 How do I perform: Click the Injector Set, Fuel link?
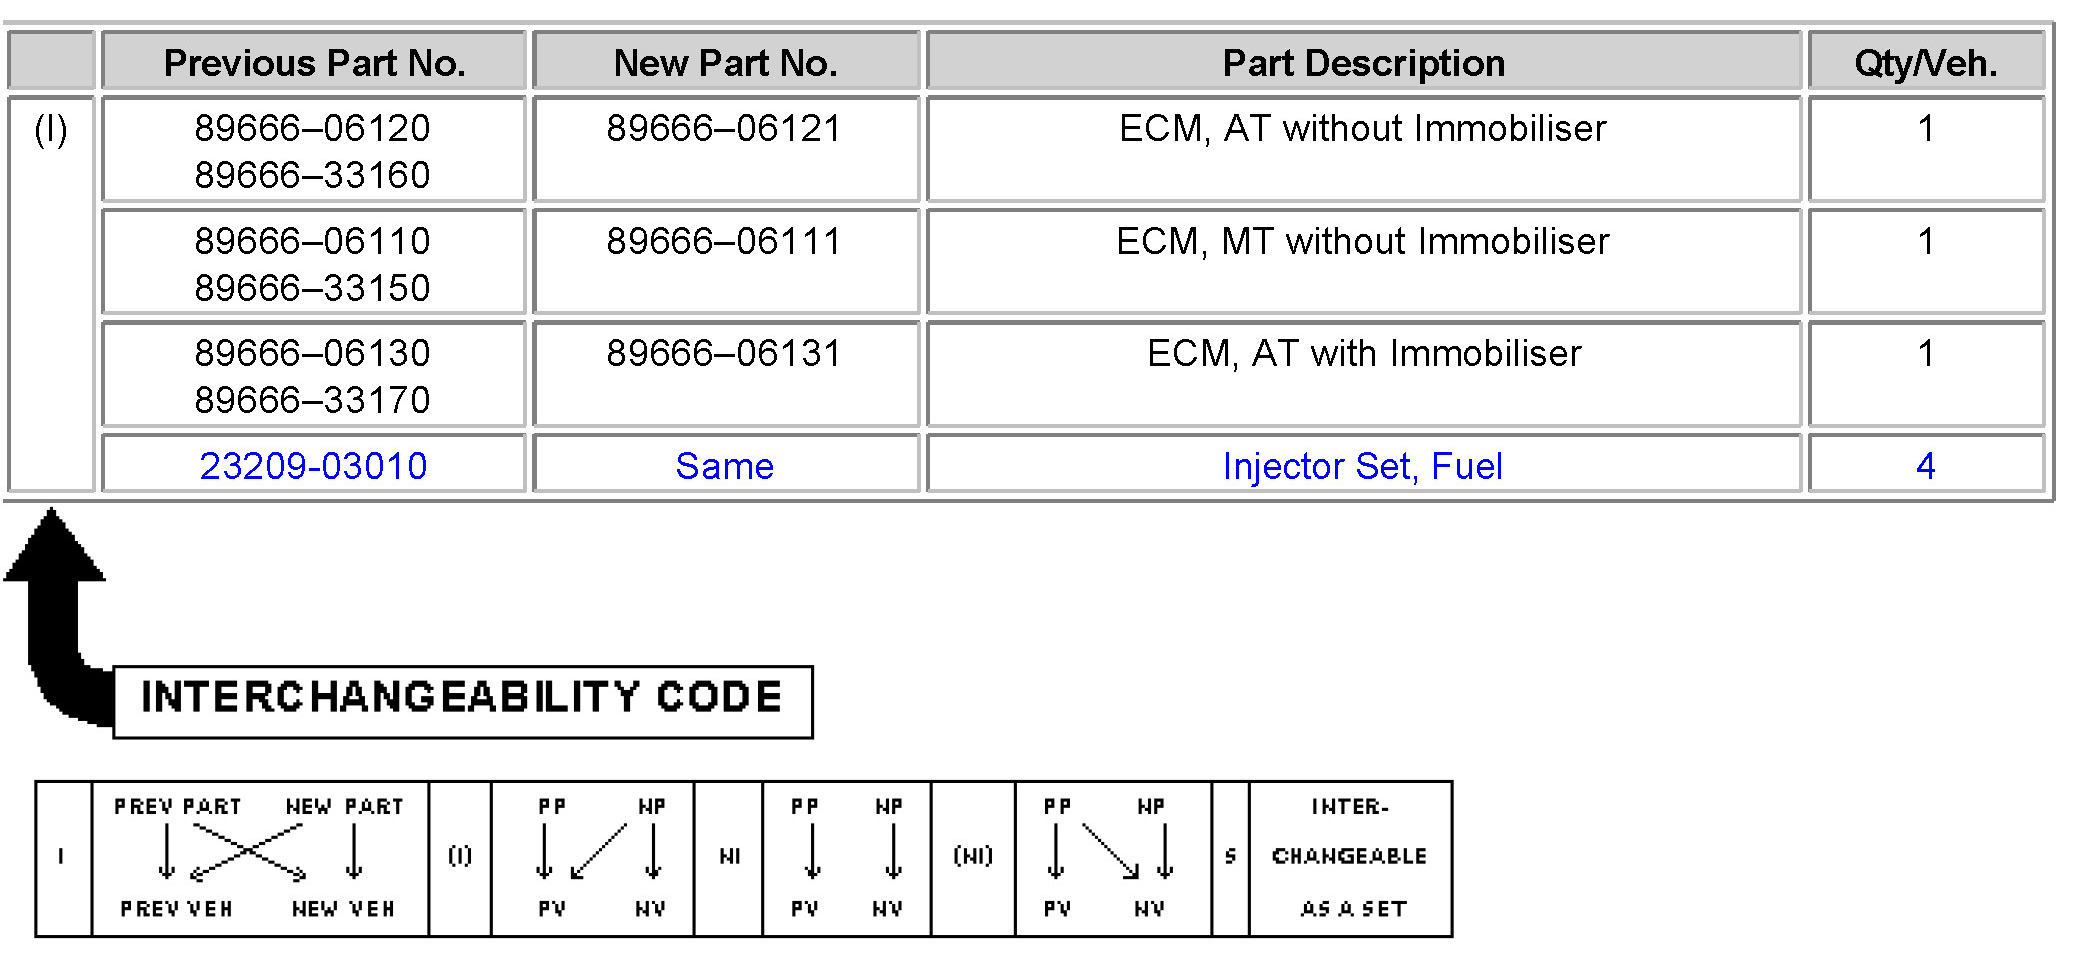(x=1362, y=466)
